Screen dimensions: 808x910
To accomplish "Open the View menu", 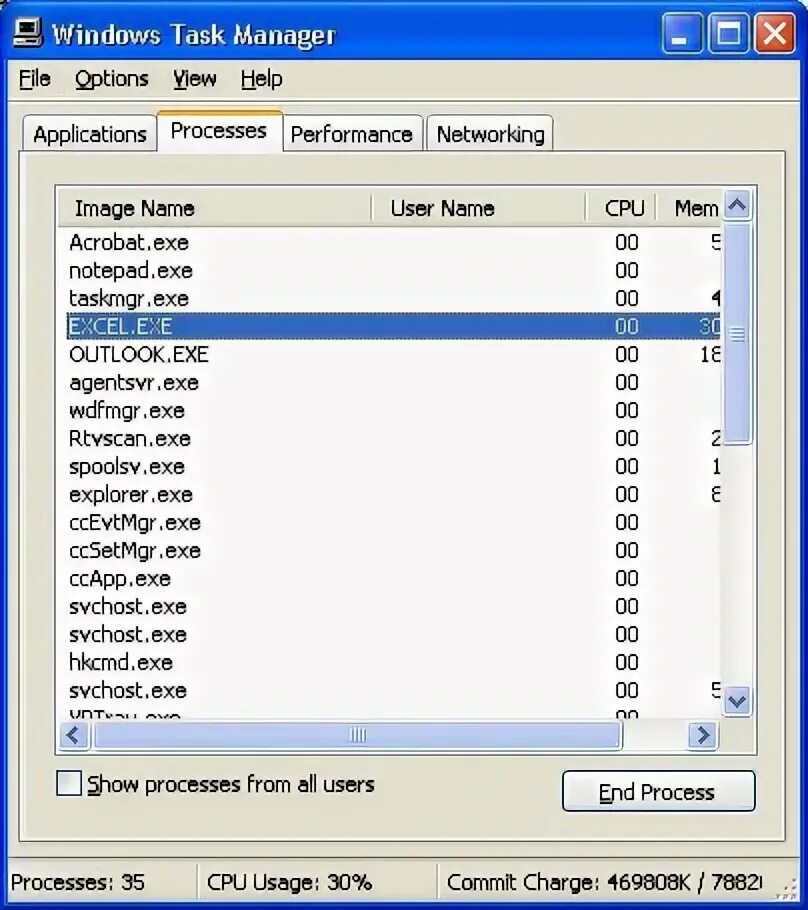I will 194,79.
